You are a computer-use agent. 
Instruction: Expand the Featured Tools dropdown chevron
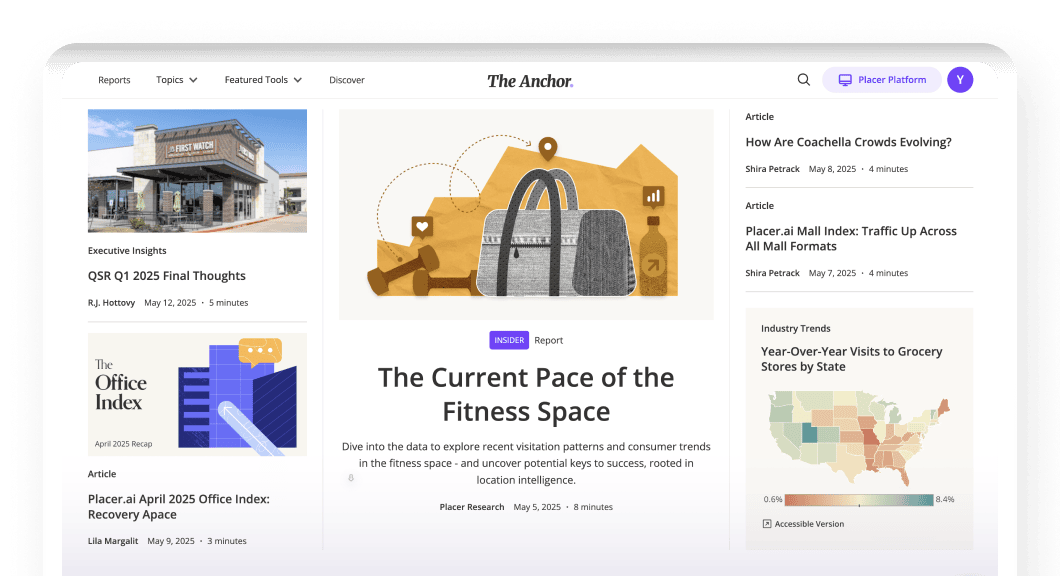pyautogui.click(x=297, y=80)
